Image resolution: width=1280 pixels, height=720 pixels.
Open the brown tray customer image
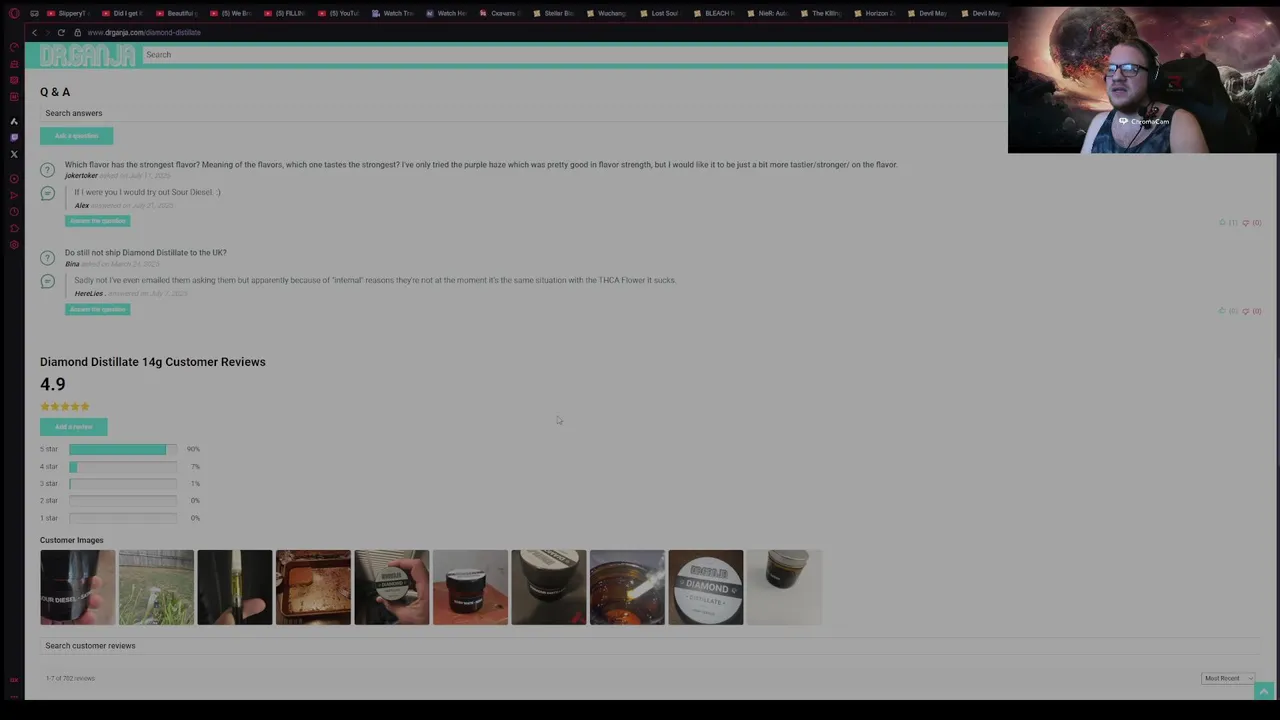tap(313, 588)
